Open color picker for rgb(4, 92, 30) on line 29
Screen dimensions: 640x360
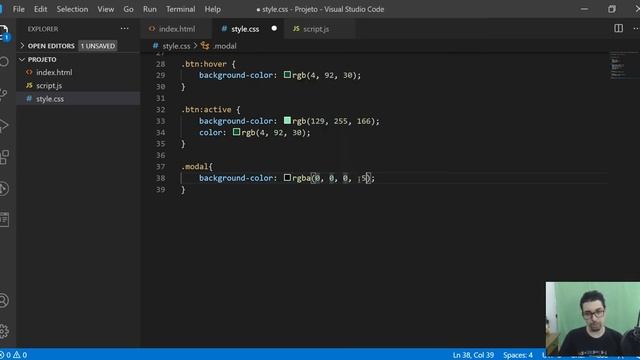[x=287, y=75]
